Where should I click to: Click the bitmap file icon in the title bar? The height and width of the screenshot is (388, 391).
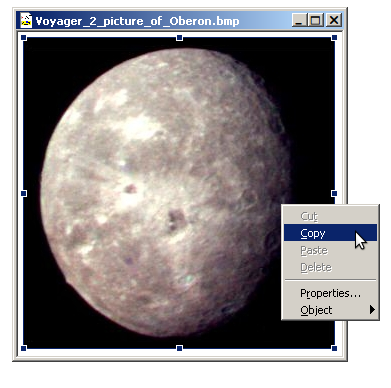pos(26,20)
